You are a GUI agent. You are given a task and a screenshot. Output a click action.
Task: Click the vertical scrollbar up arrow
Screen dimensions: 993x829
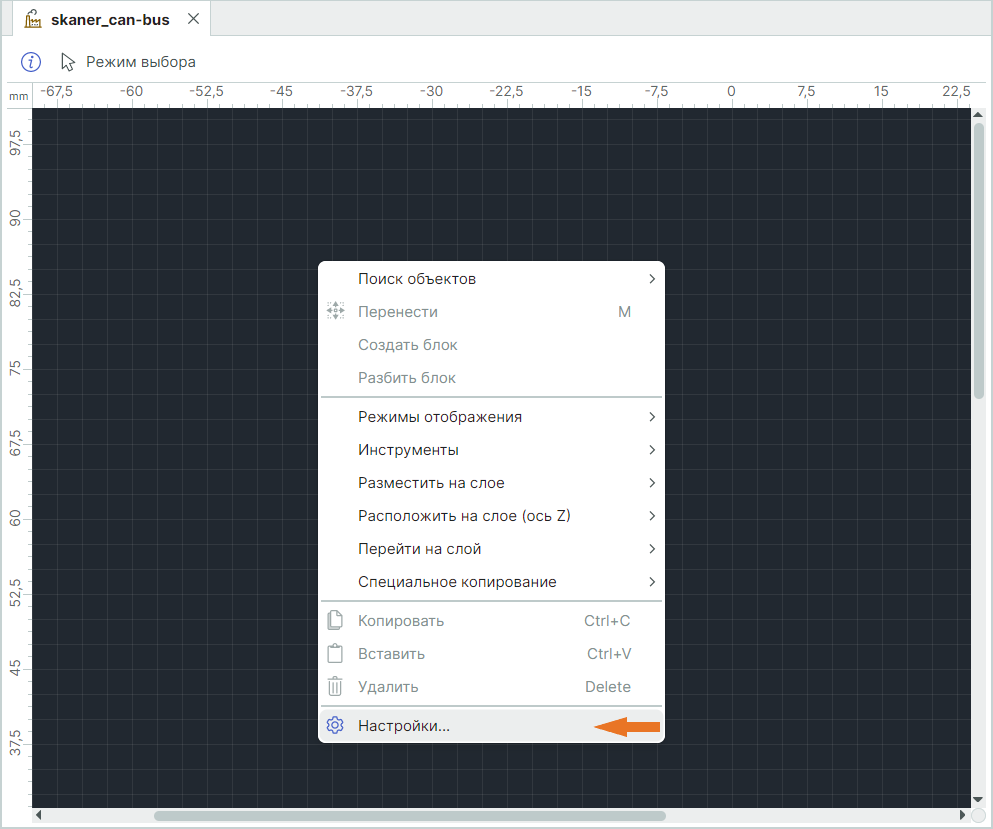point(978,115)
